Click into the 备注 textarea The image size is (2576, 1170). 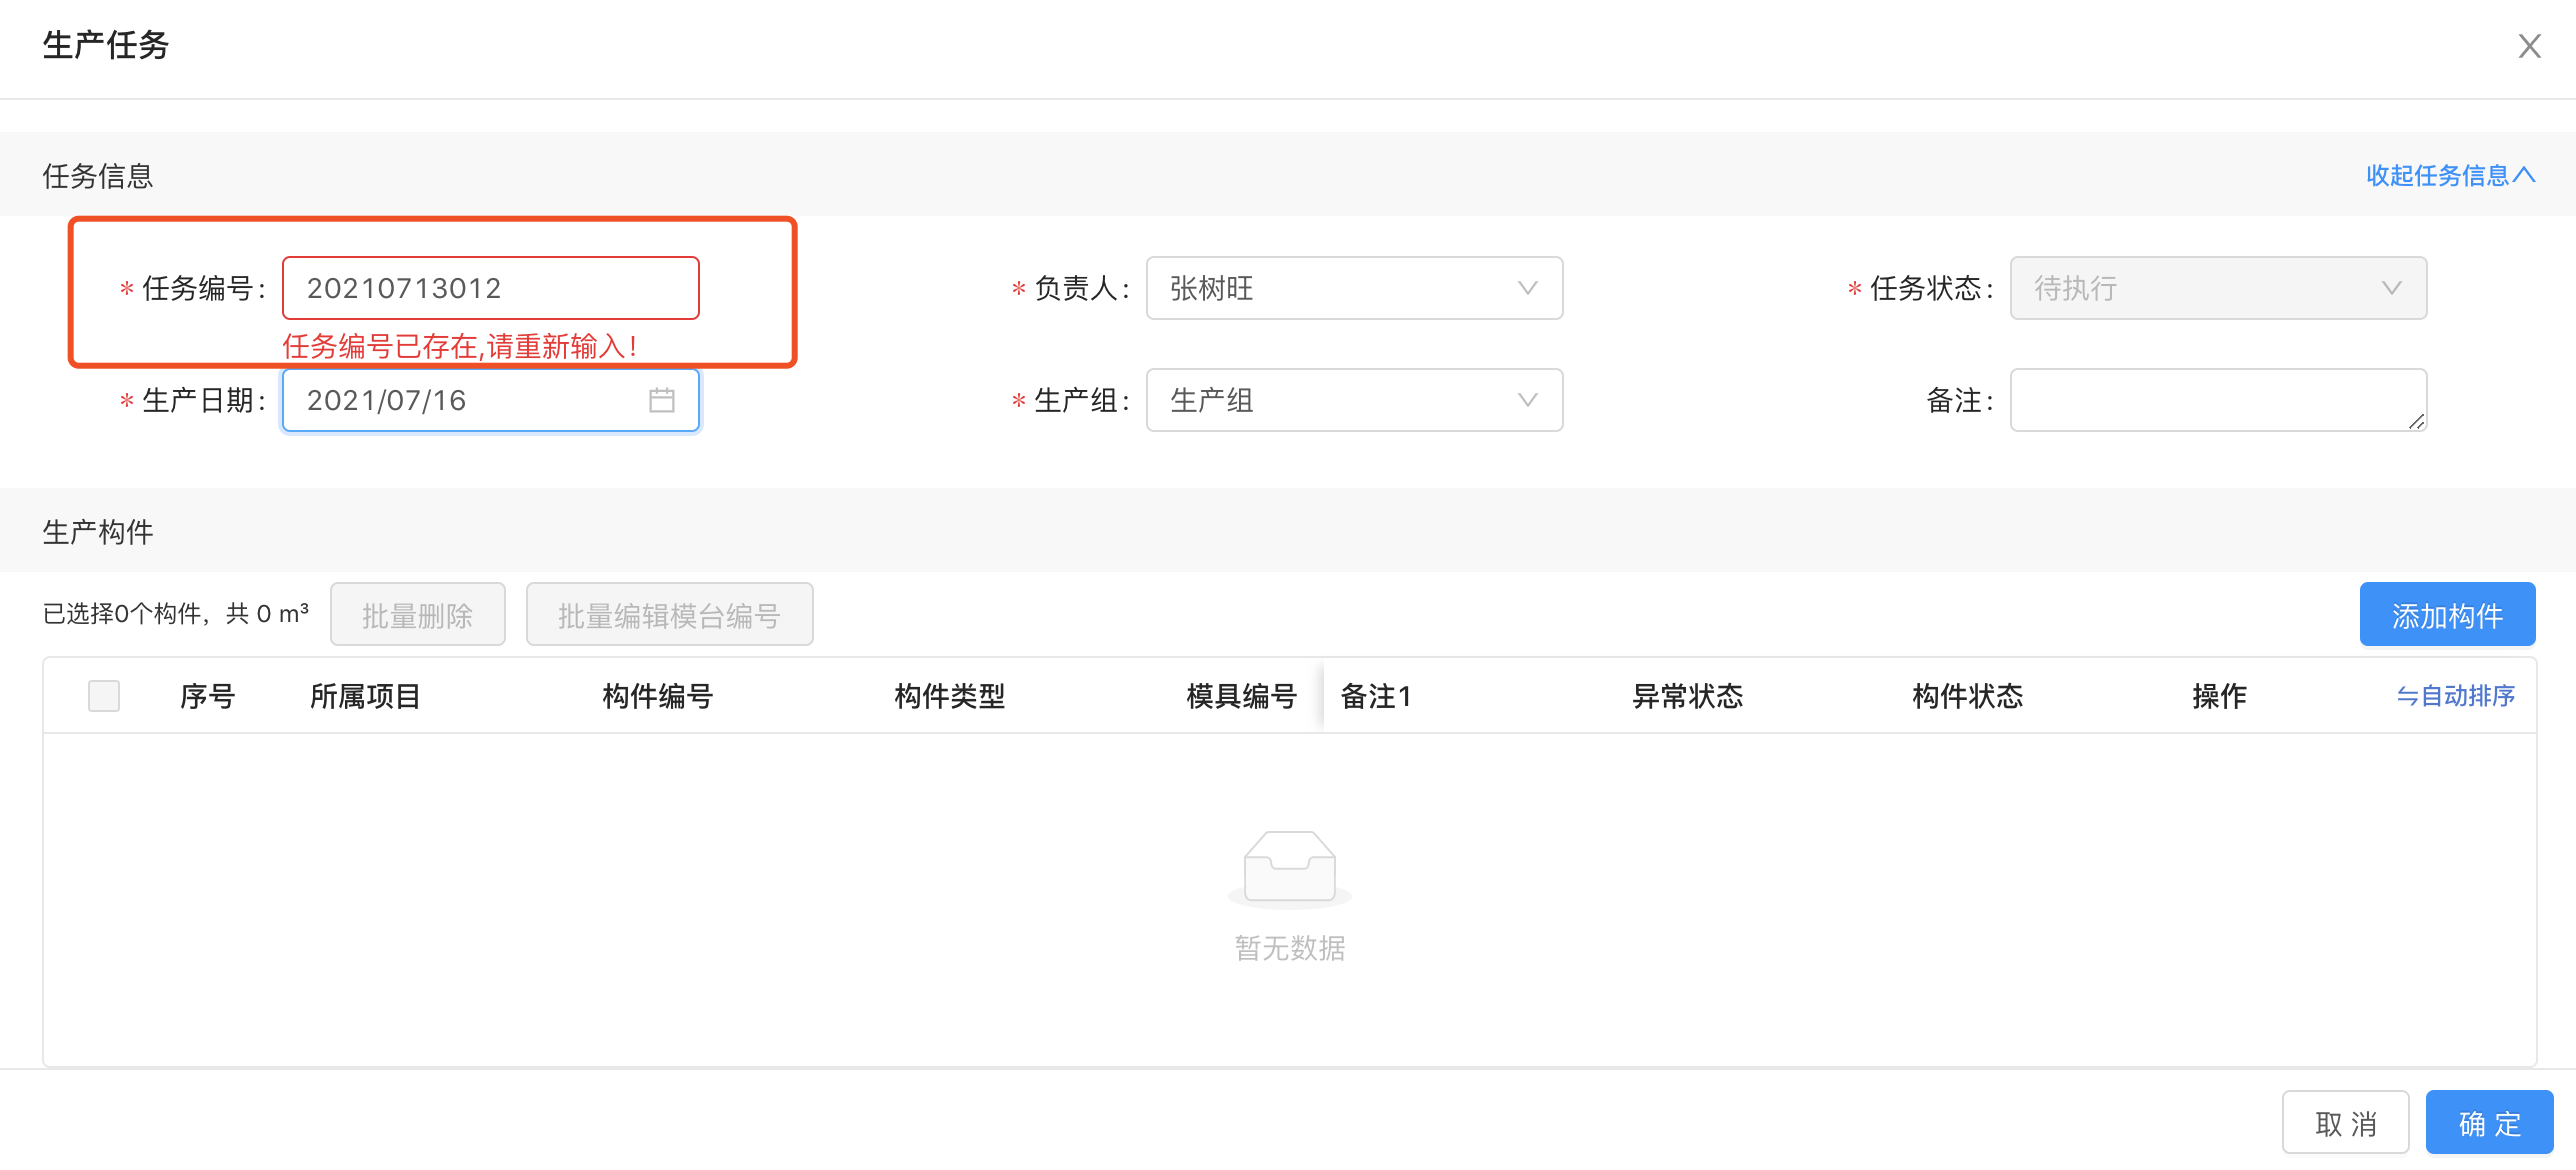[x=2217, y=400]
